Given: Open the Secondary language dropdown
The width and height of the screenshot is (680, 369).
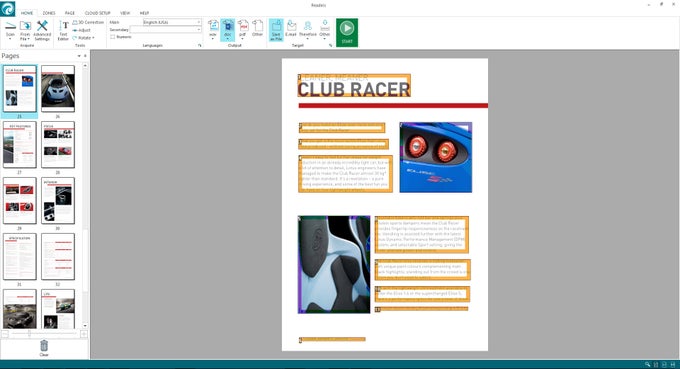Looking at the screenshot, I should [166, 29].
